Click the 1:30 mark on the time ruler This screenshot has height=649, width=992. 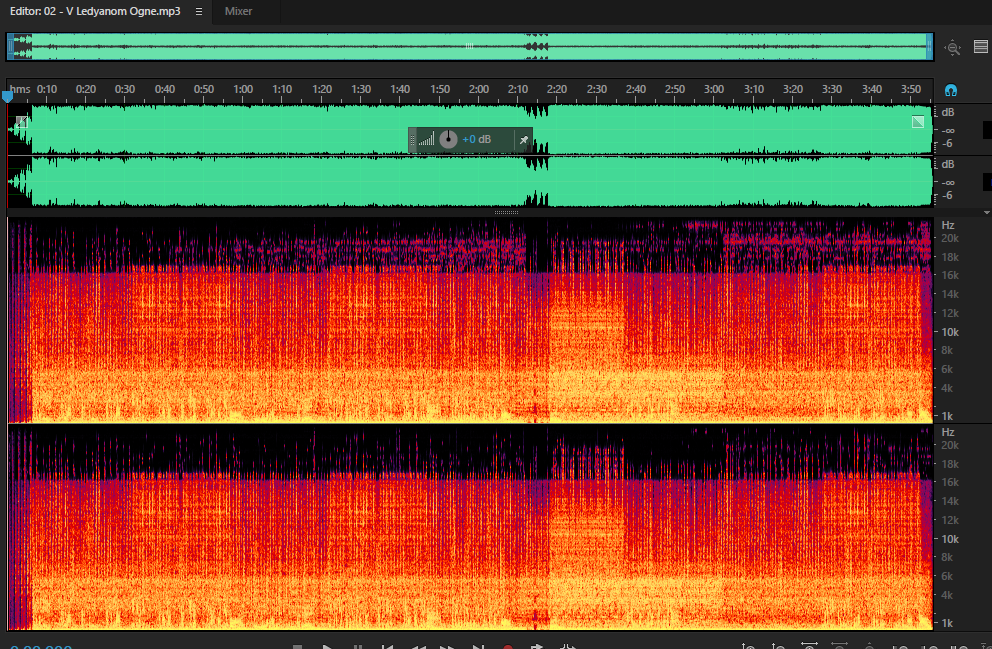point(361,89)
